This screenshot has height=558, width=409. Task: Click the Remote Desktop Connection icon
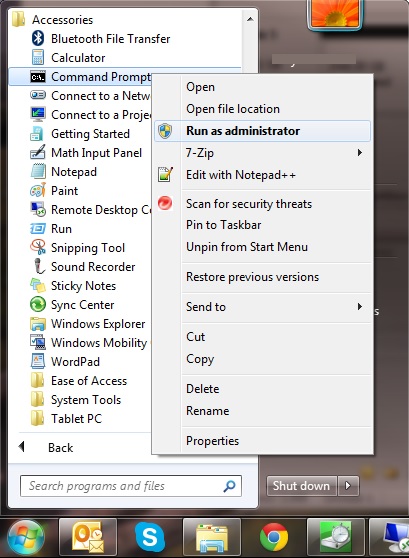coord(38,209)
